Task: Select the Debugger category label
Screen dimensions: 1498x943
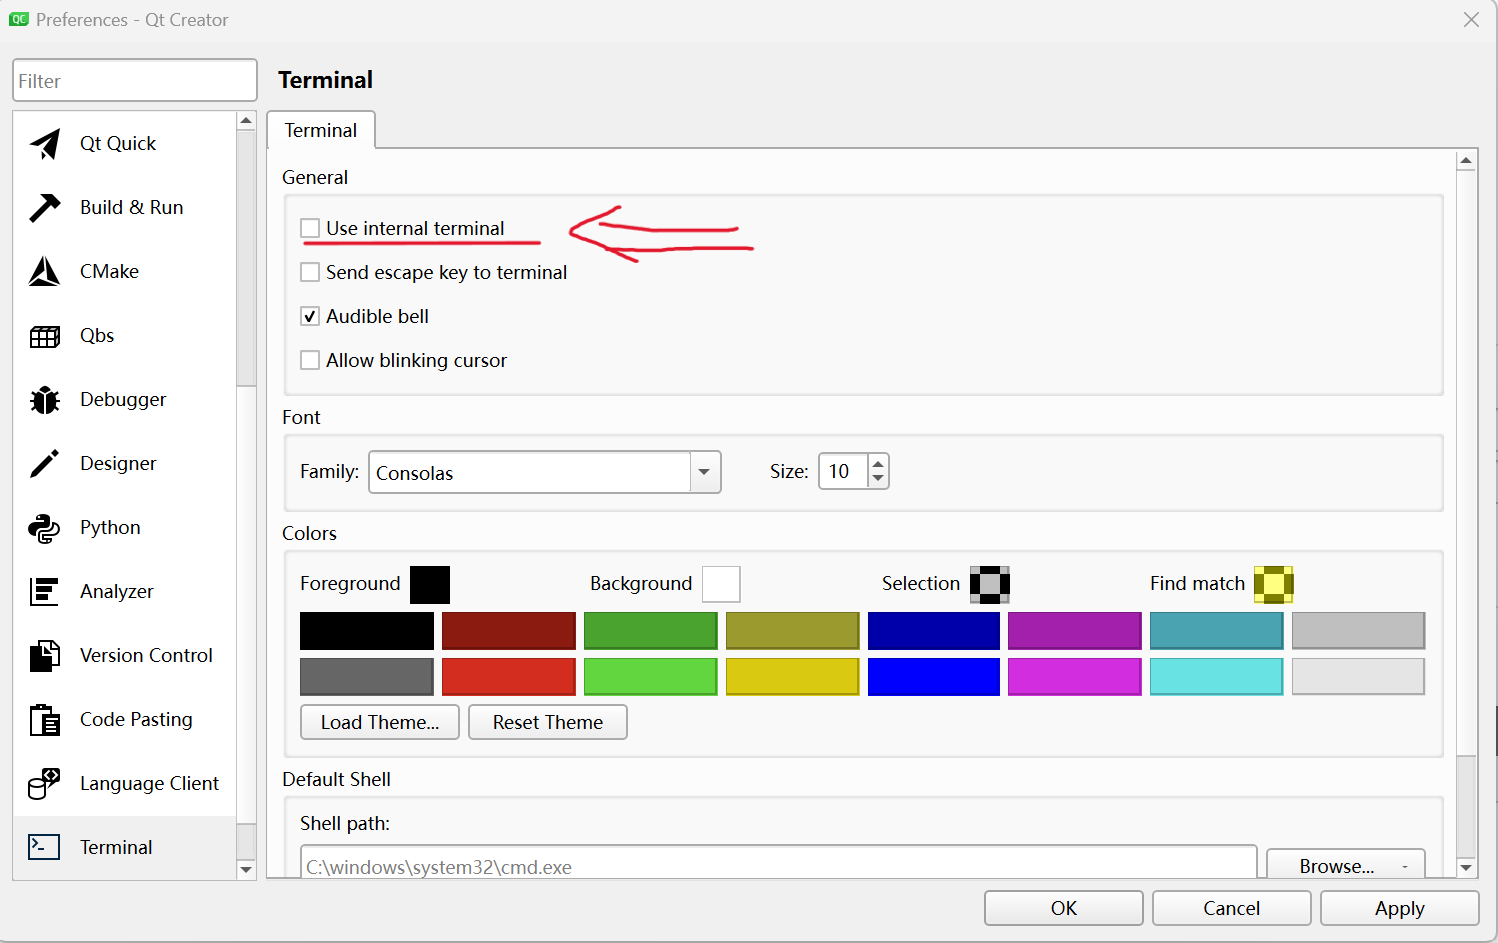Action: tap(123, 400)
